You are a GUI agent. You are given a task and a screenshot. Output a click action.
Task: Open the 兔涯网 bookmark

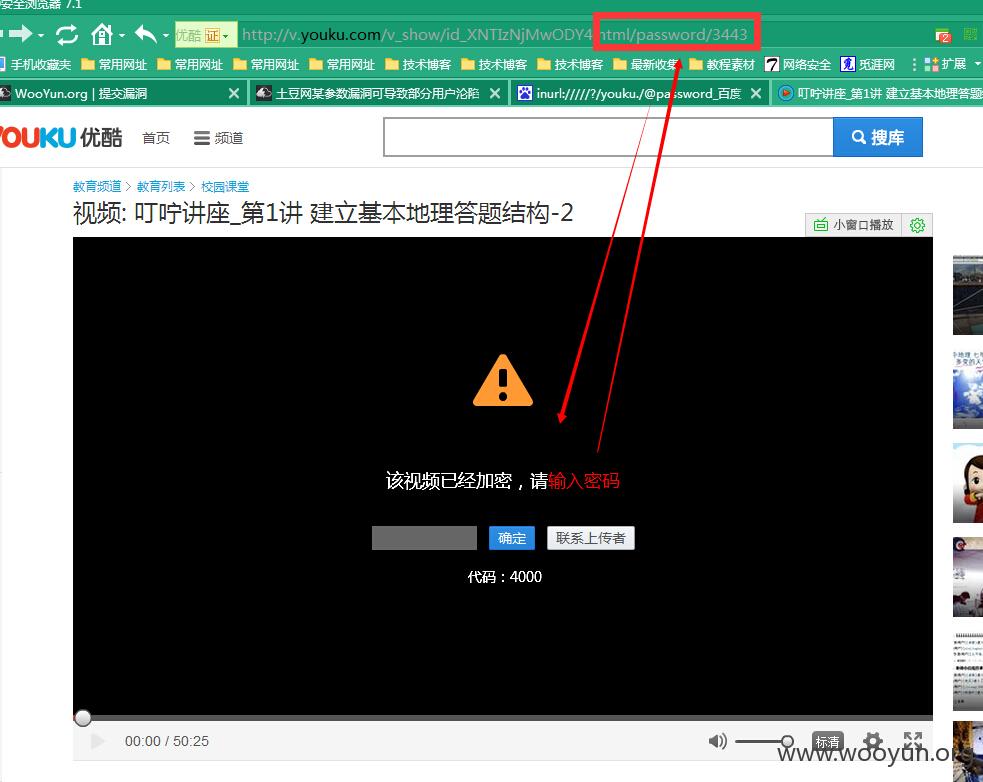click(868, 64)
